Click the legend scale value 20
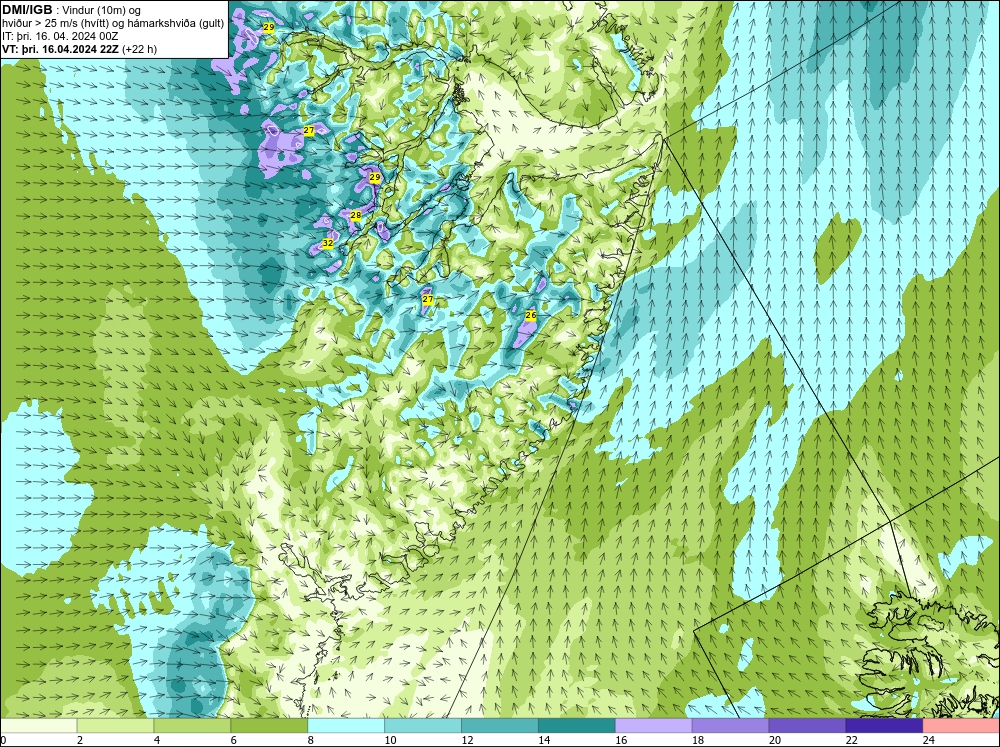1000x747 pixels. point(774,740)
